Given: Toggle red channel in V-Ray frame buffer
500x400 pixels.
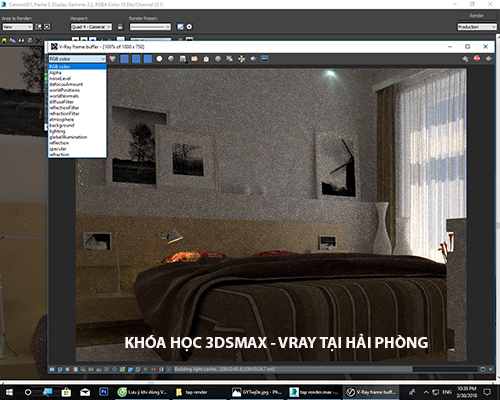Looking at the screenshot, I should coord(124,59).
